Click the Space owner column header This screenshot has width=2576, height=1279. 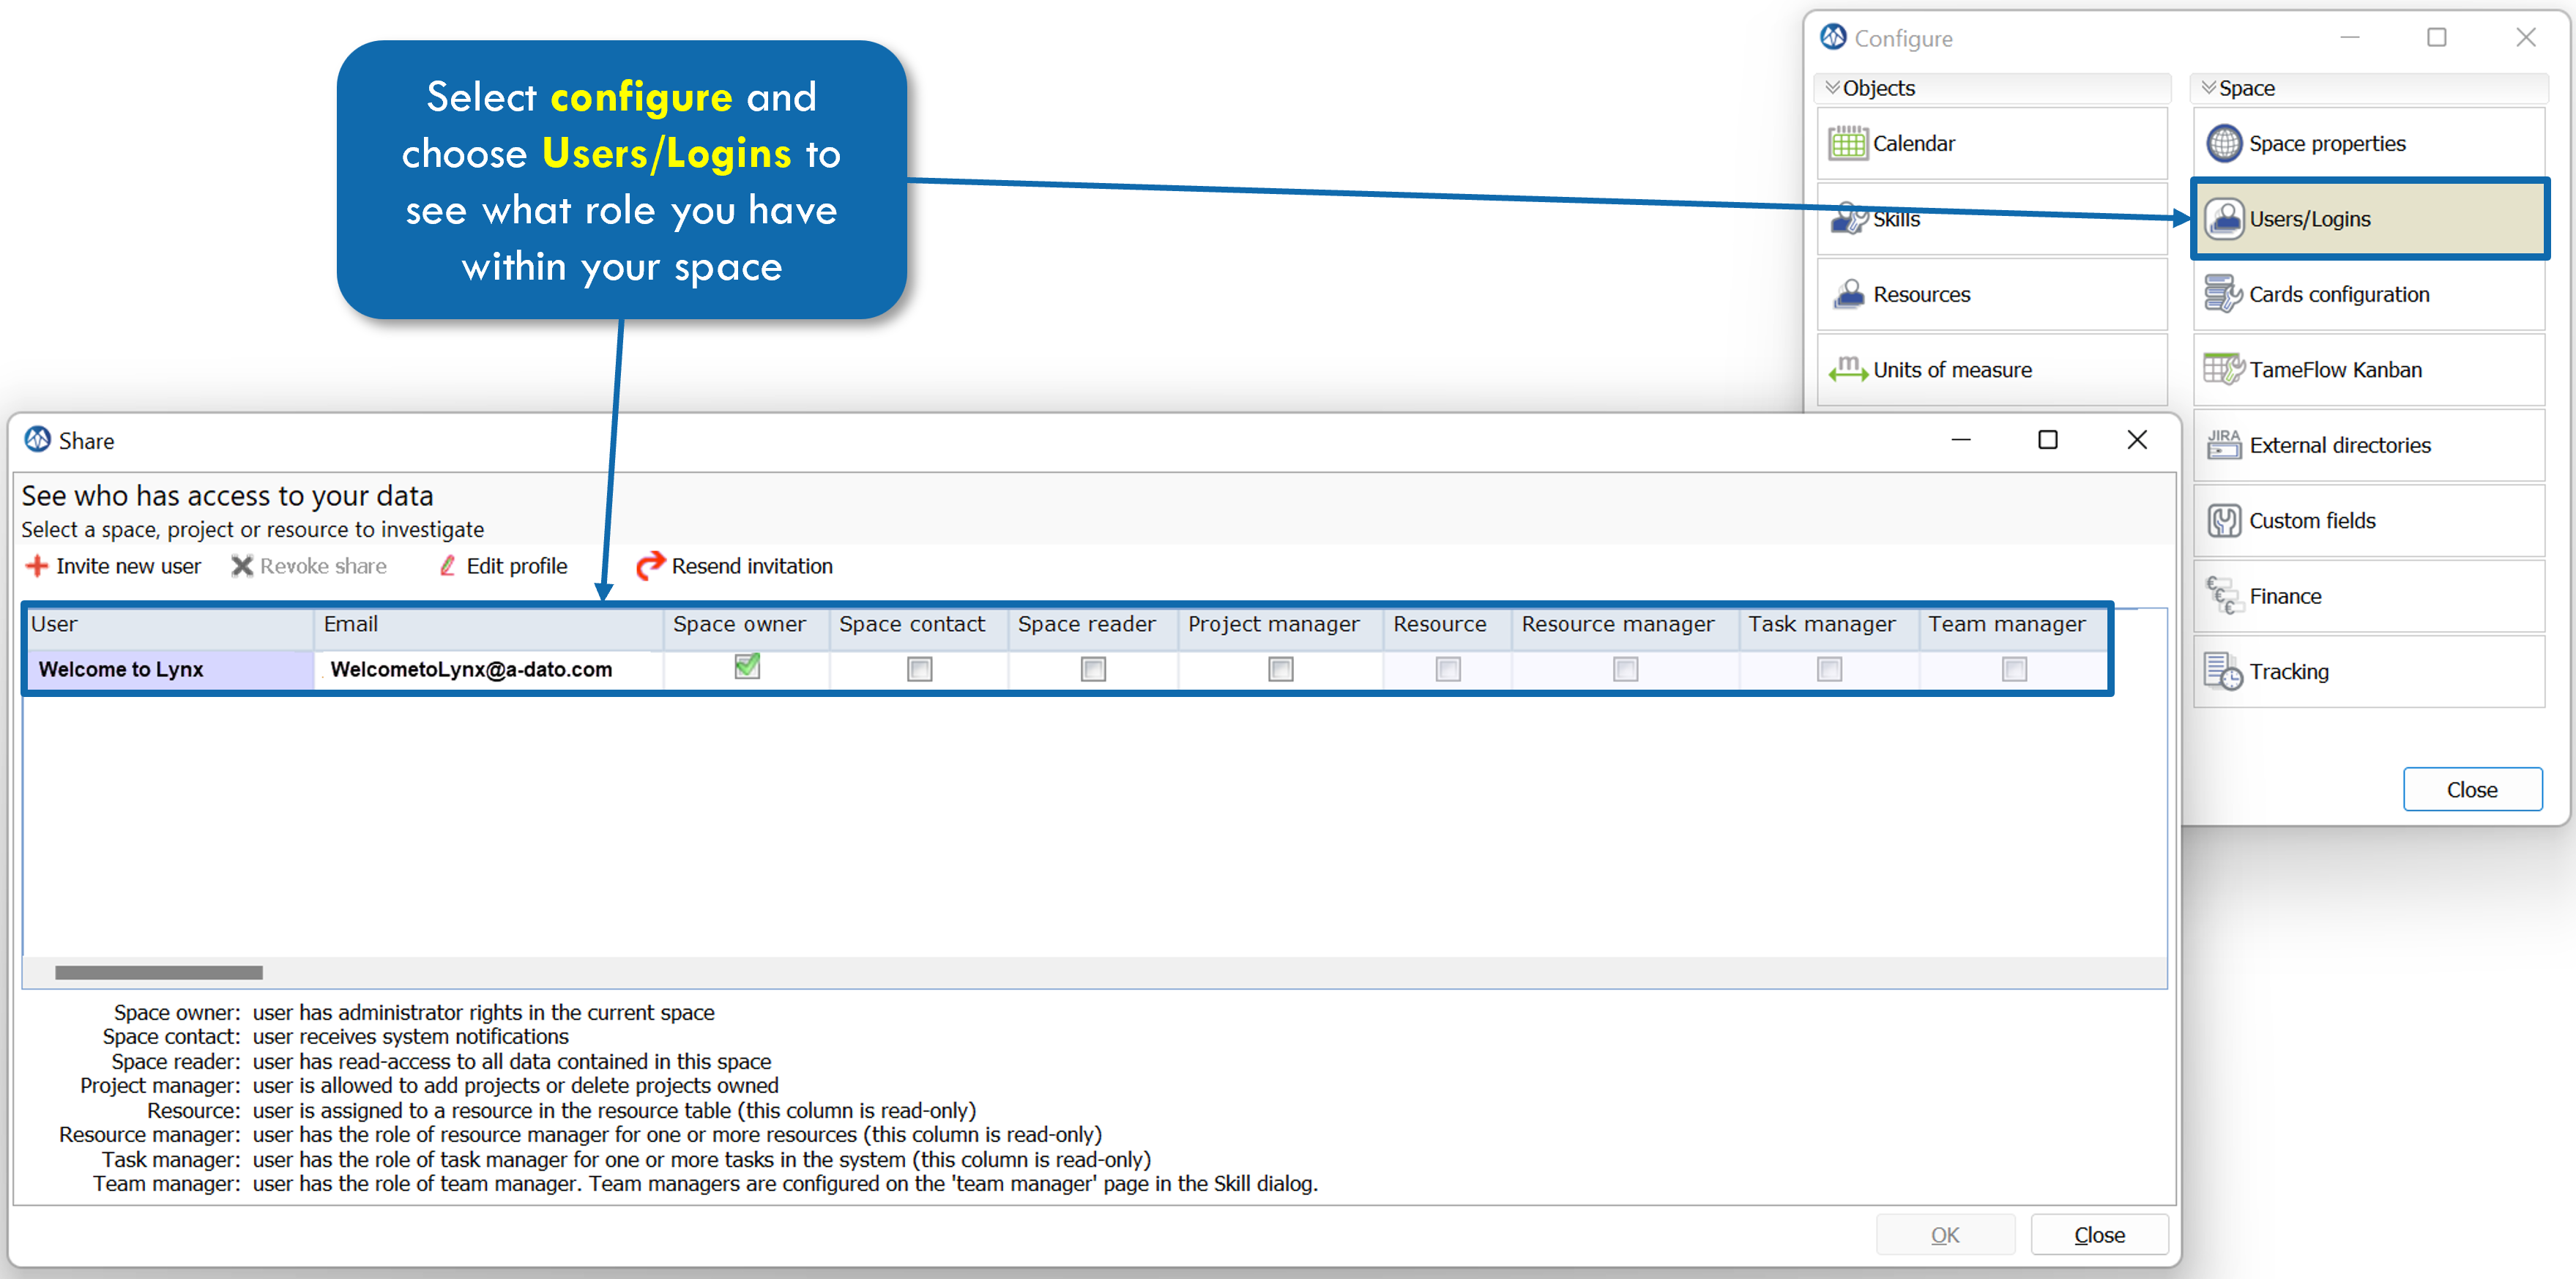click(x=747, y=625)
